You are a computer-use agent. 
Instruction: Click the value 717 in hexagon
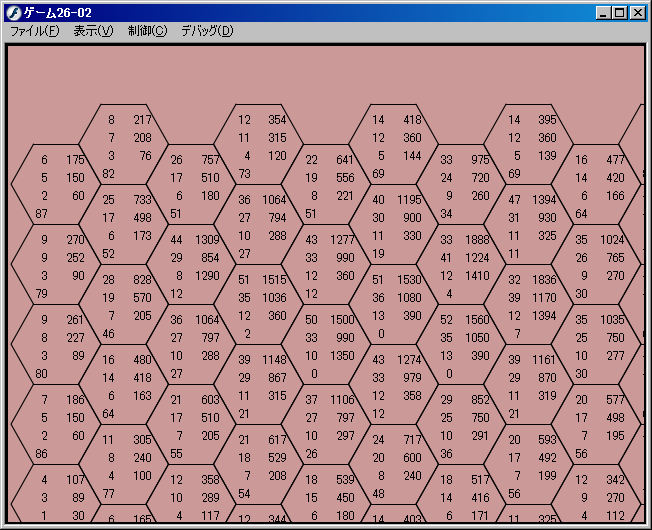(412, 440)
